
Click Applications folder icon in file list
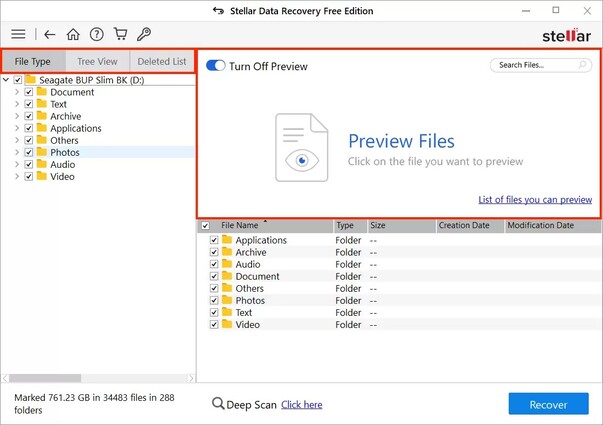point(227,240)
